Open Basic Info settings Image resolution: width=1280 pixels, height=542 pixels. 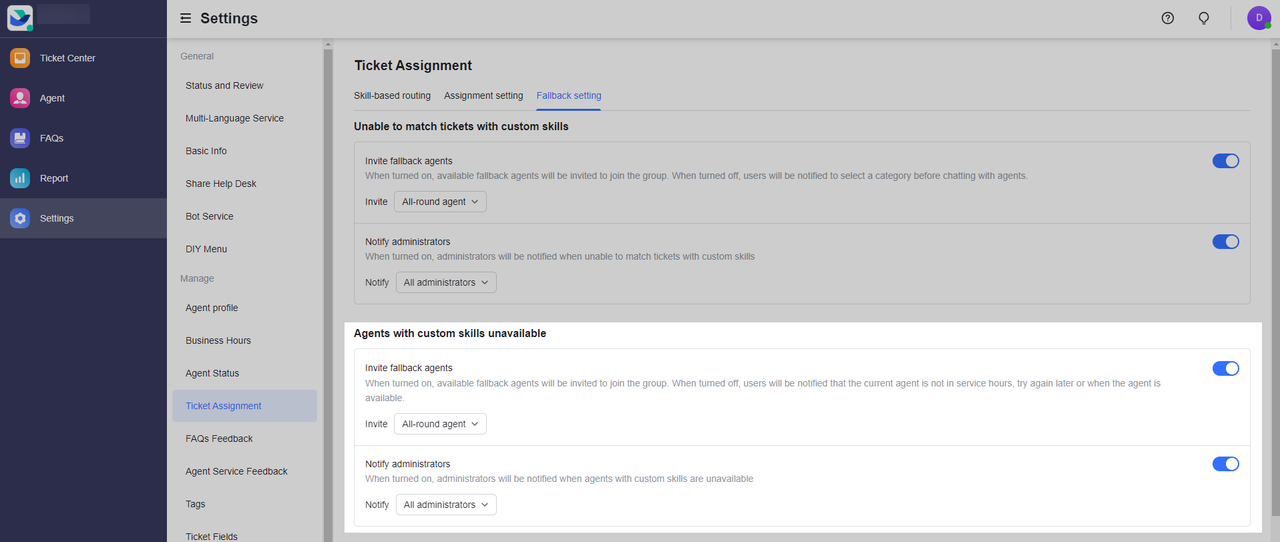point(245,151)
